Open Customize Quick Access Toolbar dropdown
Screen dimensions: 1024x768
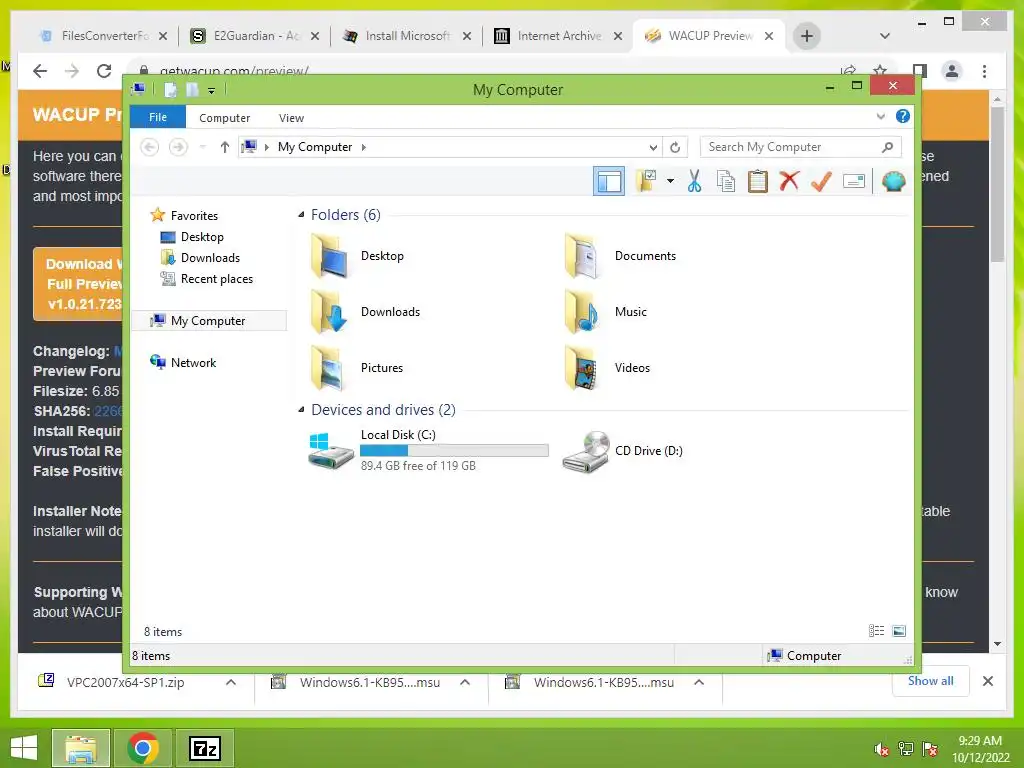pyautogui.click(x=212, y=90)
